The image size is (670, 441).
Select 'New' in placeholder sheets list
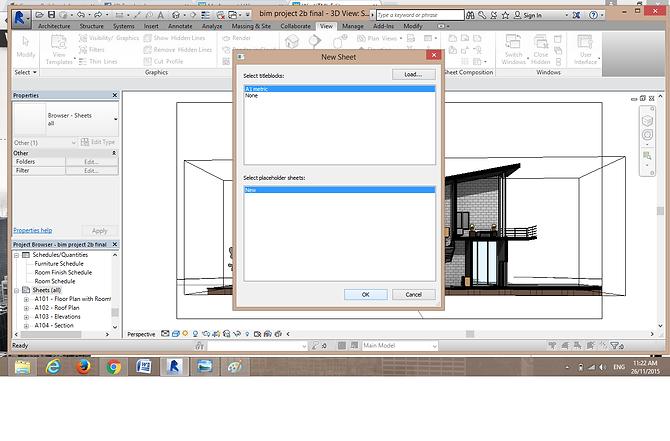coord(339,190)
